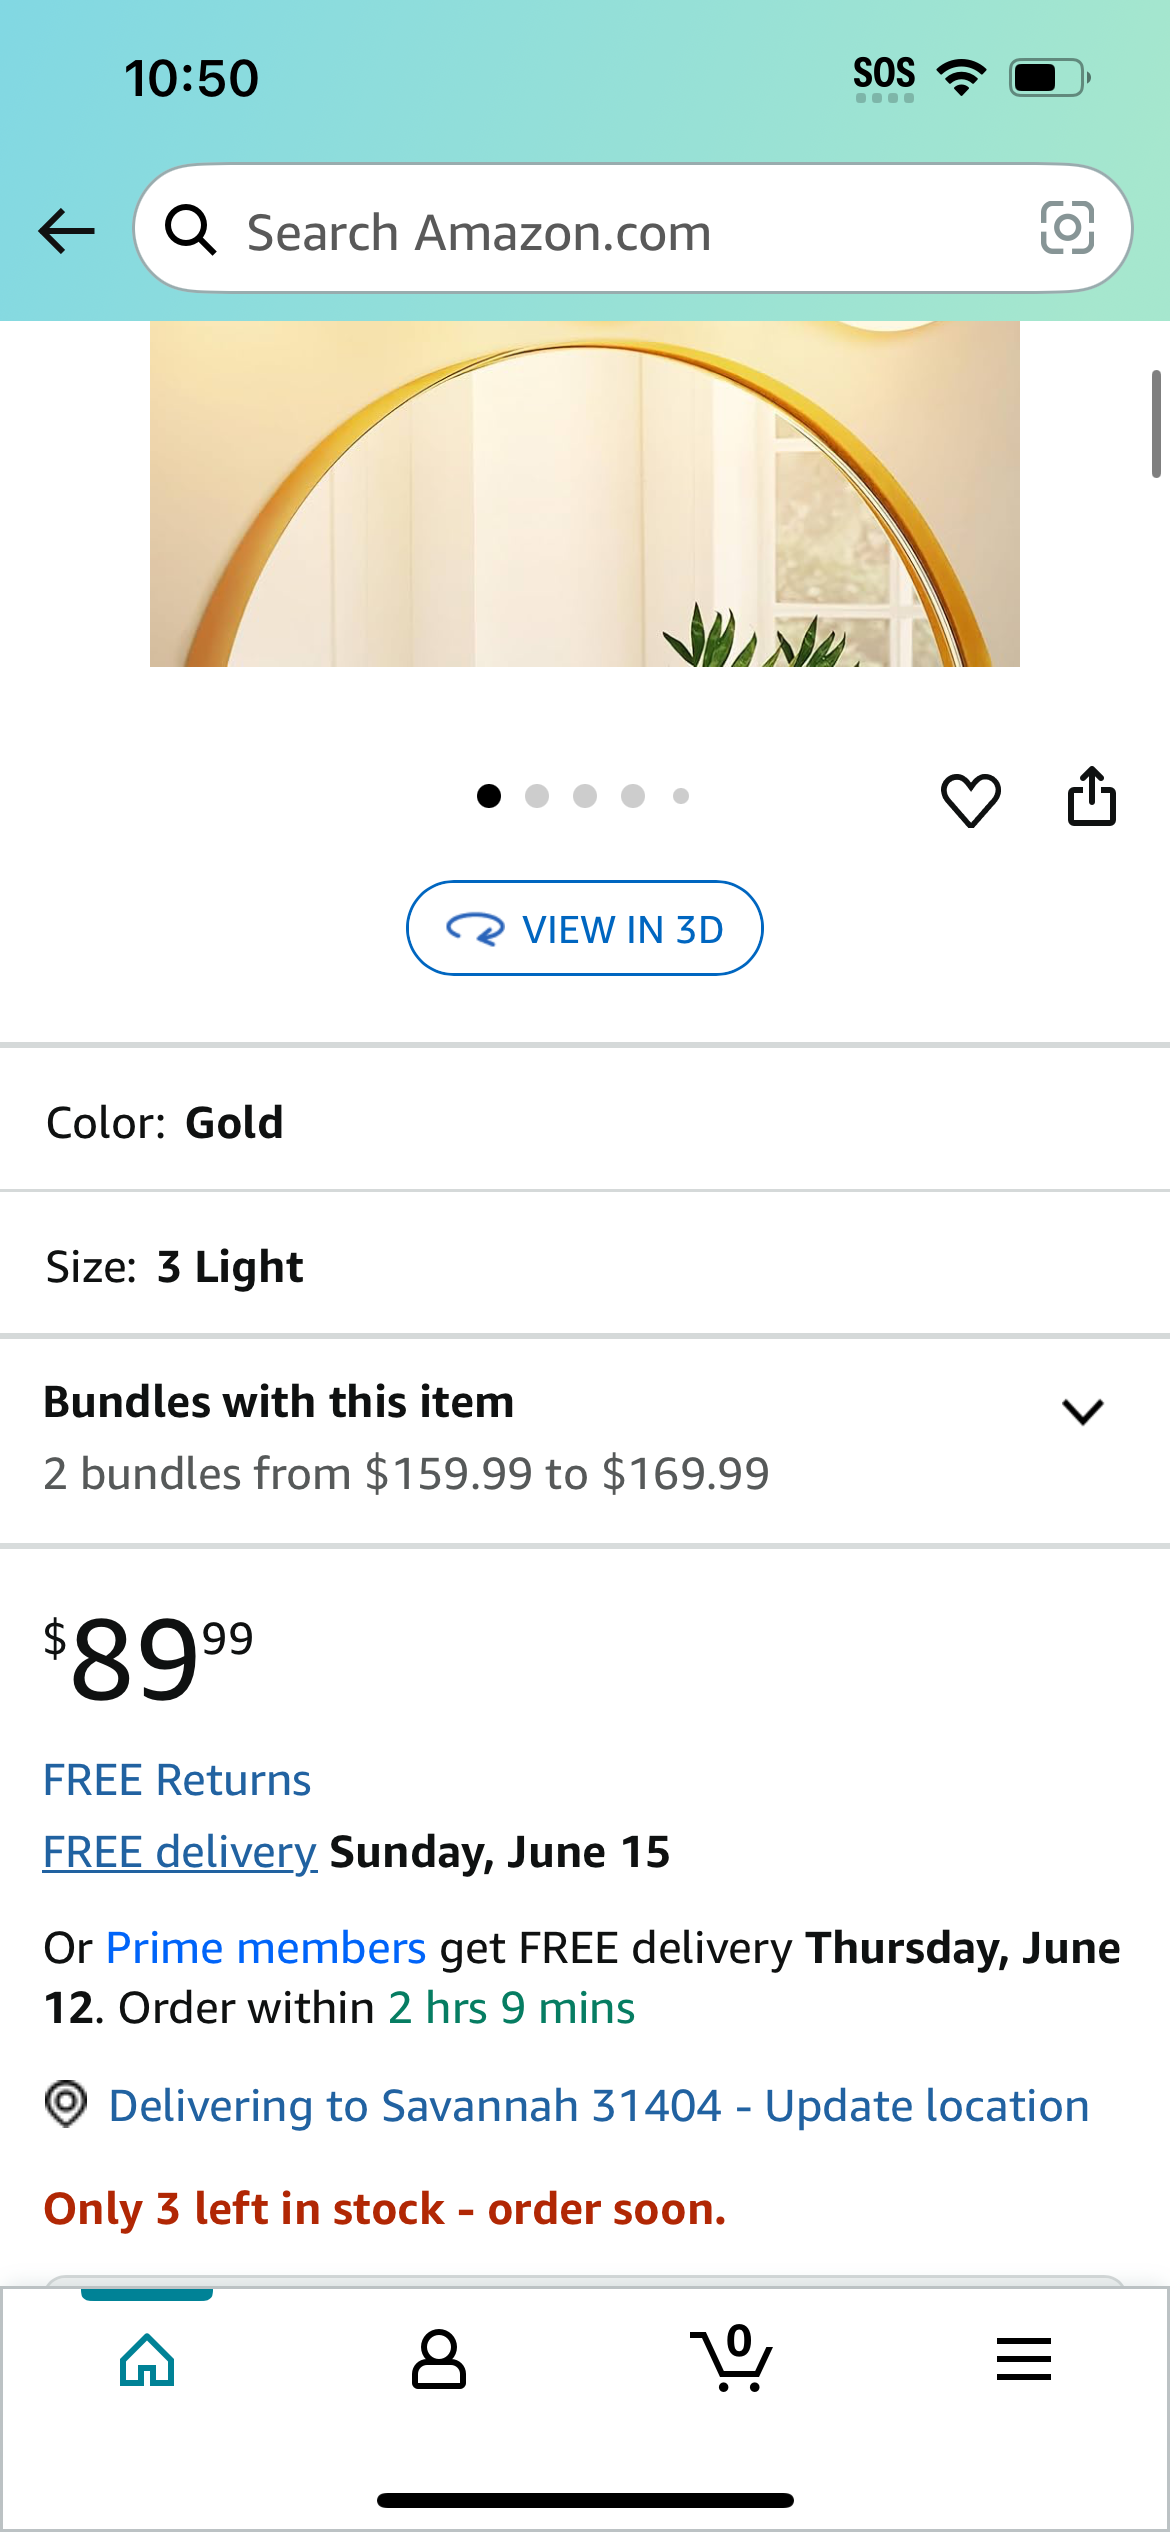Viewport: 1170px width, 2532px height.
Task: Add item to wishlist with heart icon
Action: [x=970, y=800]
